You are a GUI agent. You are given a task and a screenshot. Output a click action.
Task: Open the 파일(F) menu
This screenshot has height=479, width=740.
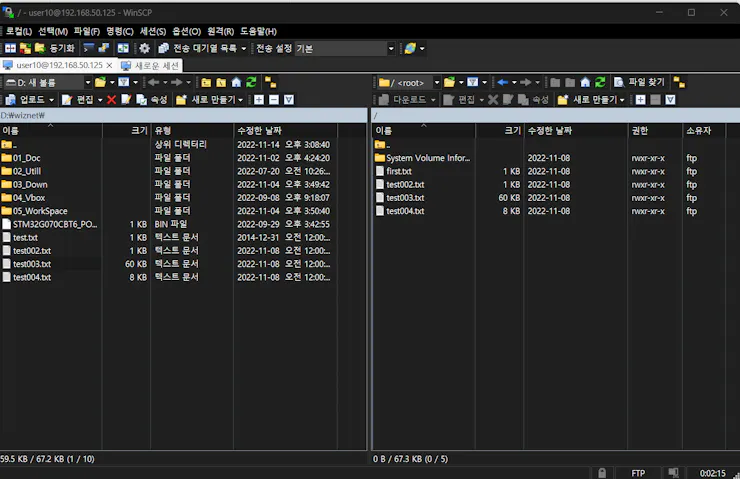87,31
